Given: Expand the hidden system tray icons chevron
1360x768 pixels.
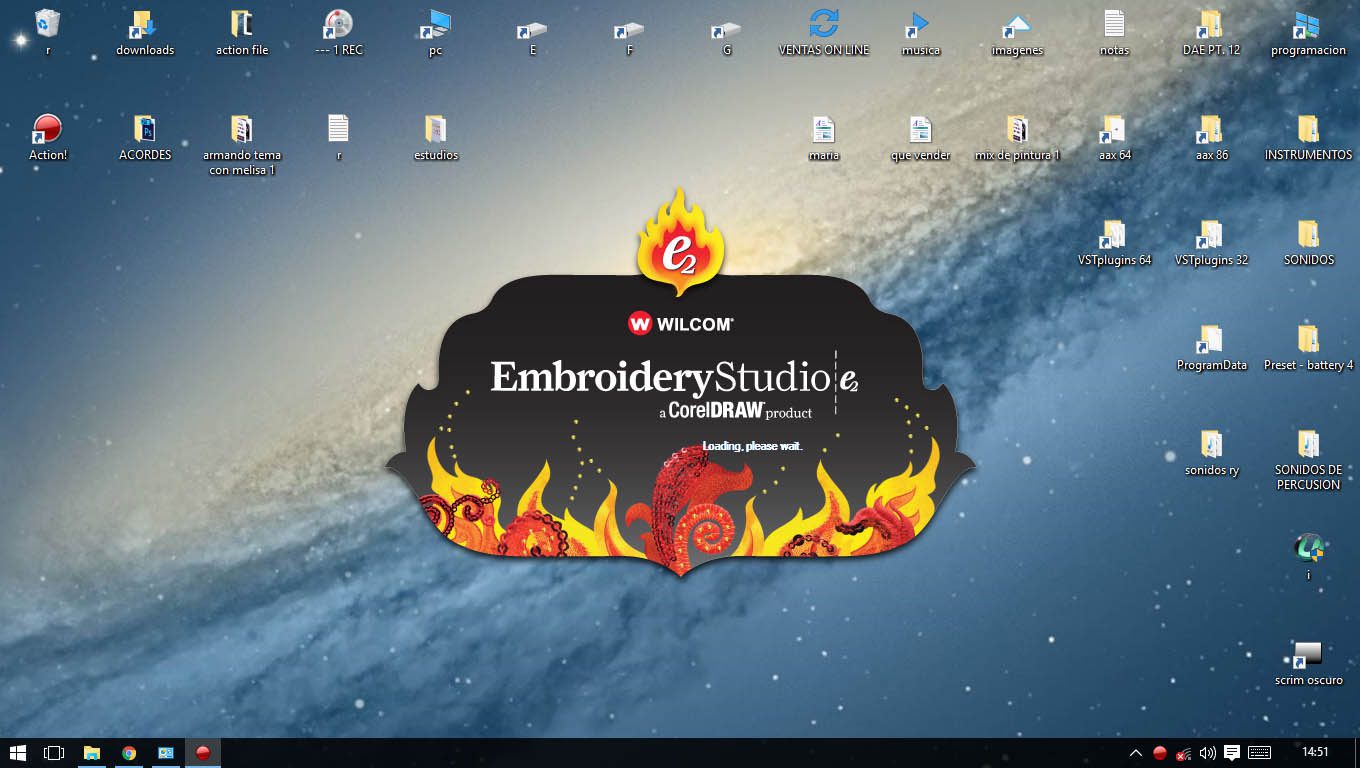Looking at the screenshot, I should pyautogui.click(x=1135, y=753).
